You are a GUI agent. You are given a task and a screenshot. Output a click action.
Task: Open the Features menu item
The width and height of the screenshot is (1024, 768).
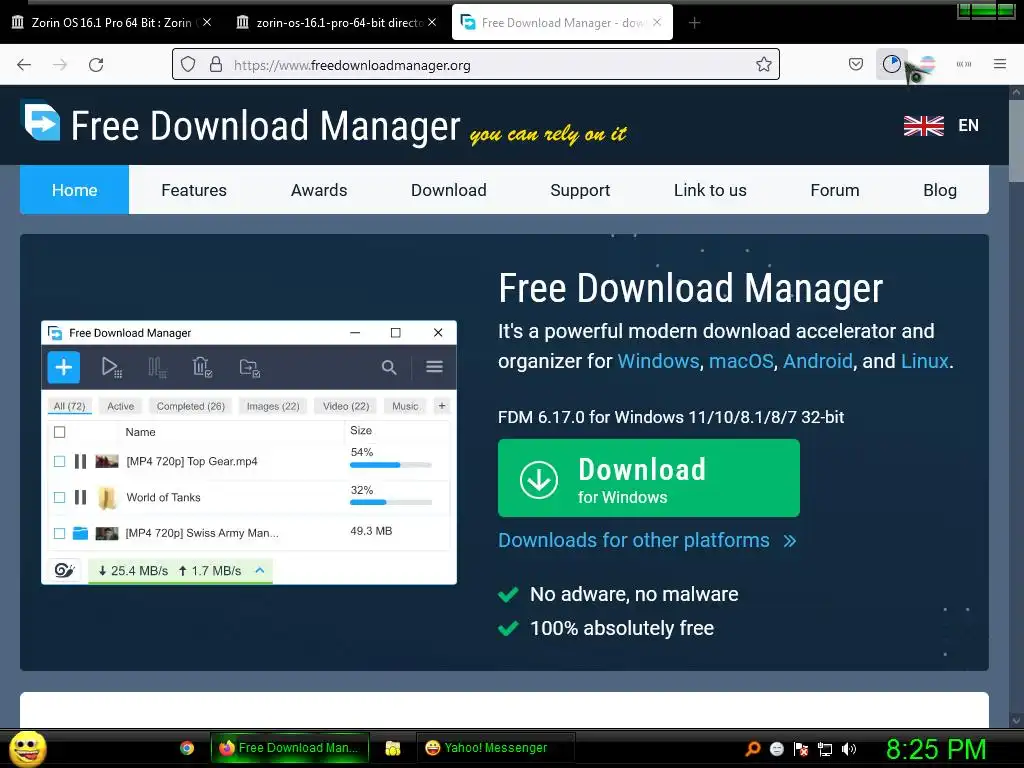194,190
